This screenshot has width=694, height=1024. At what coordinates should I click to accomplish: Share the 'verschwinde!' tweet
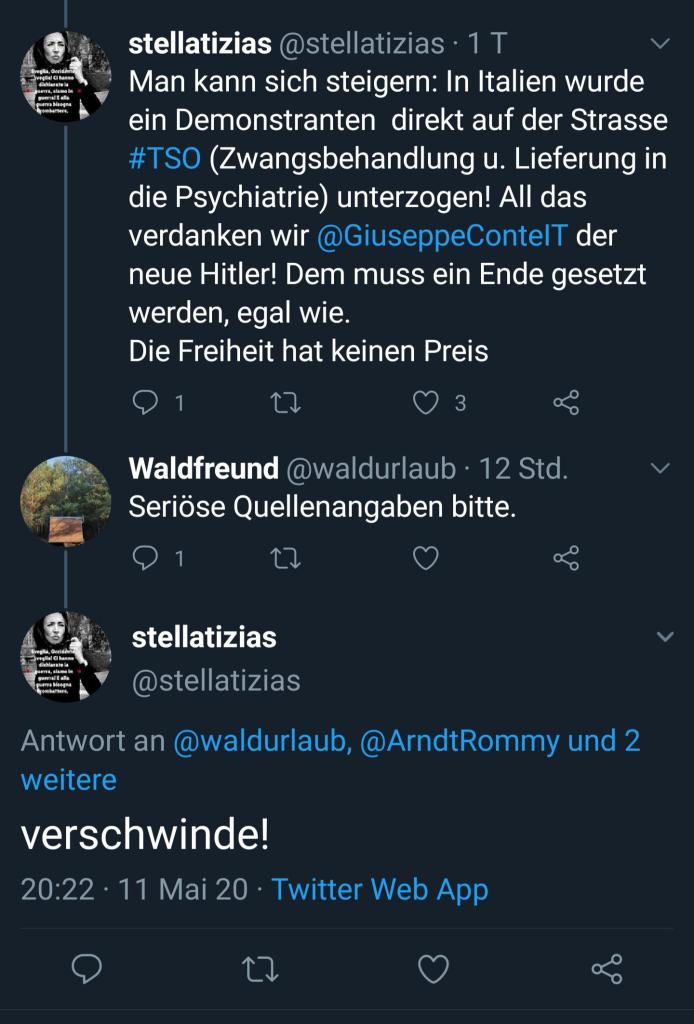tap(606, 968)
